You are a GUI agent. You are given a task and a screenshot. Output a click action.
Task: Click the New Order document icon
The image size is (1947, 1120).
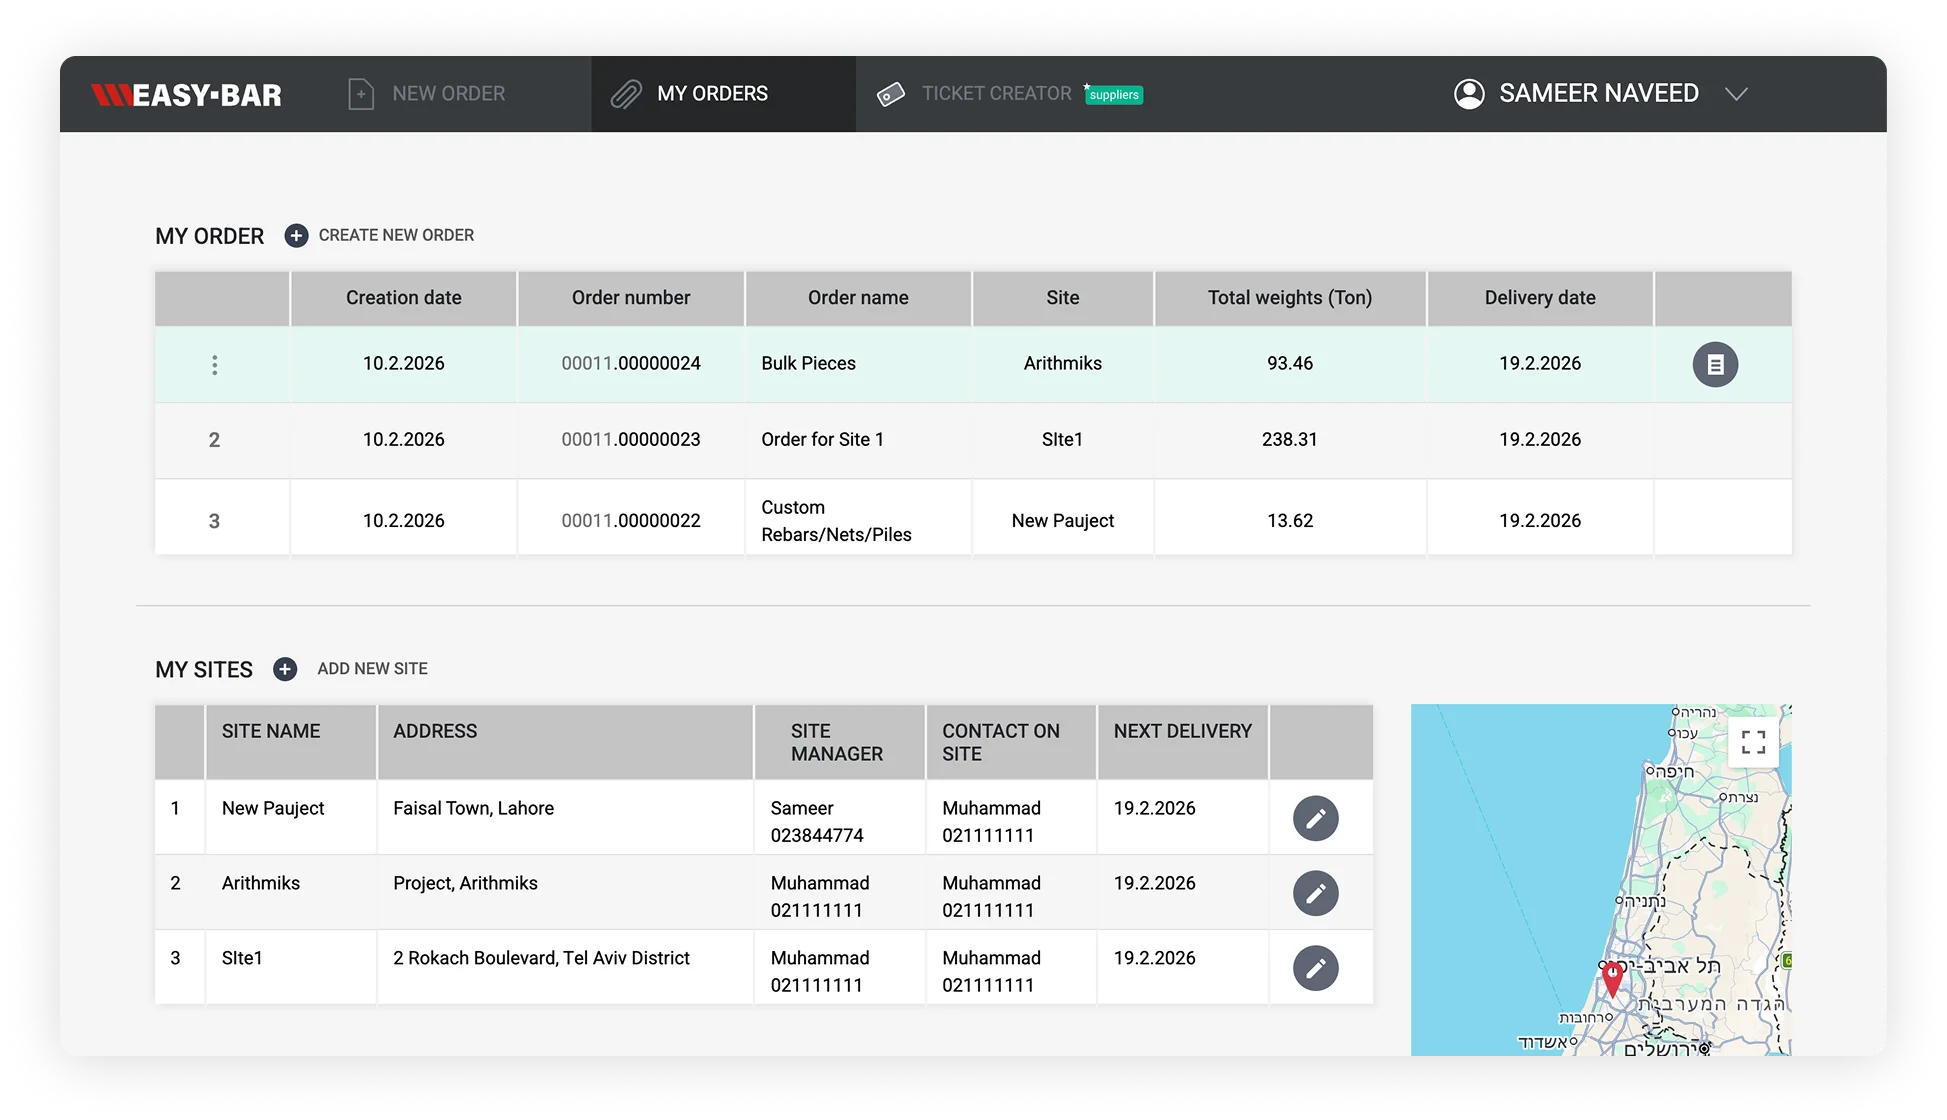click(x=361, y=94)
